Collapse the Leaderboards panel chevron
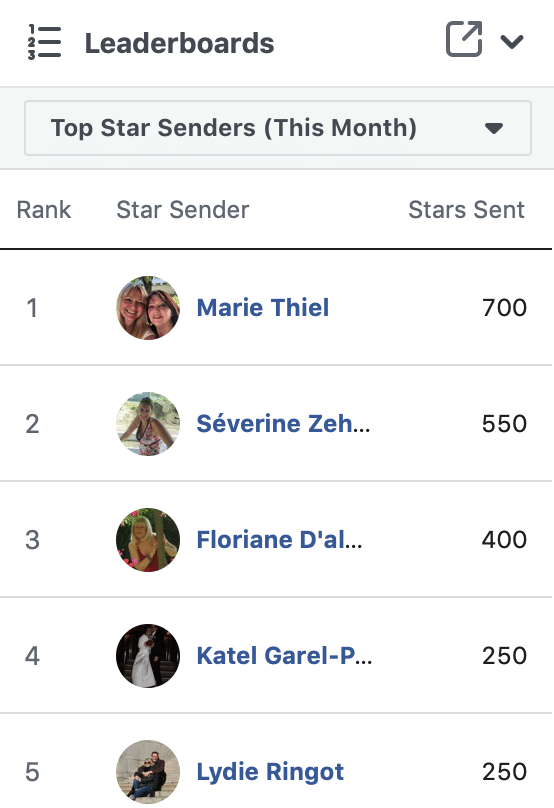554x808 pixels. [x=512, y=41]
